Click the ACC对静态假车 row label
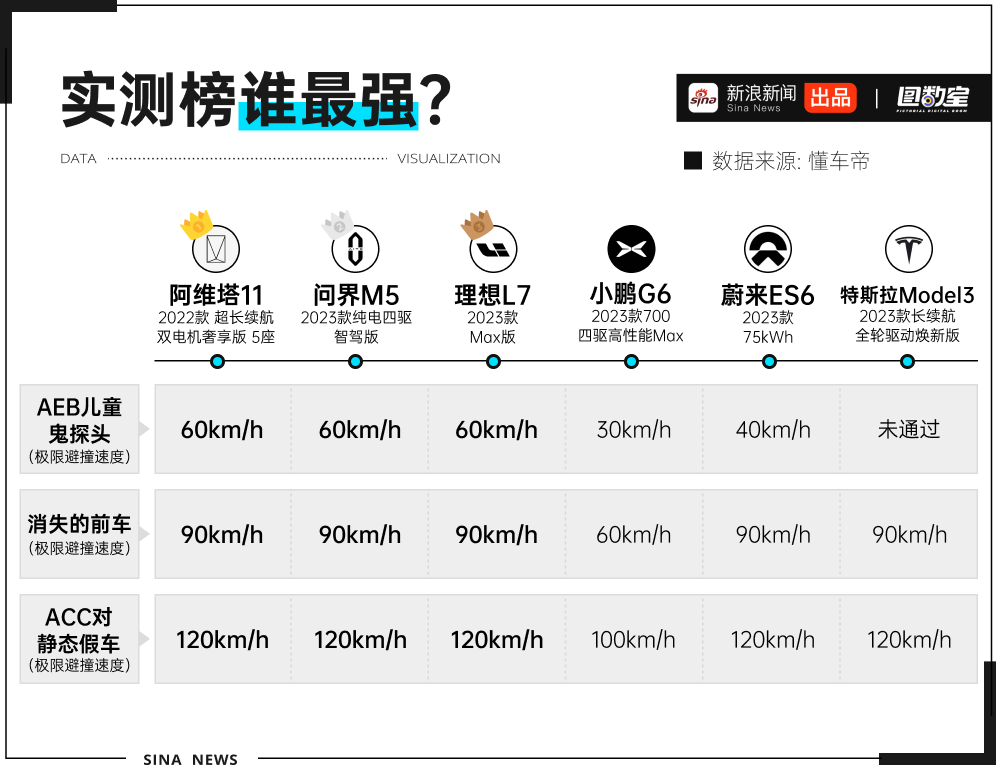The height and width of the screenshot is (765, 996). coord(79,639)
